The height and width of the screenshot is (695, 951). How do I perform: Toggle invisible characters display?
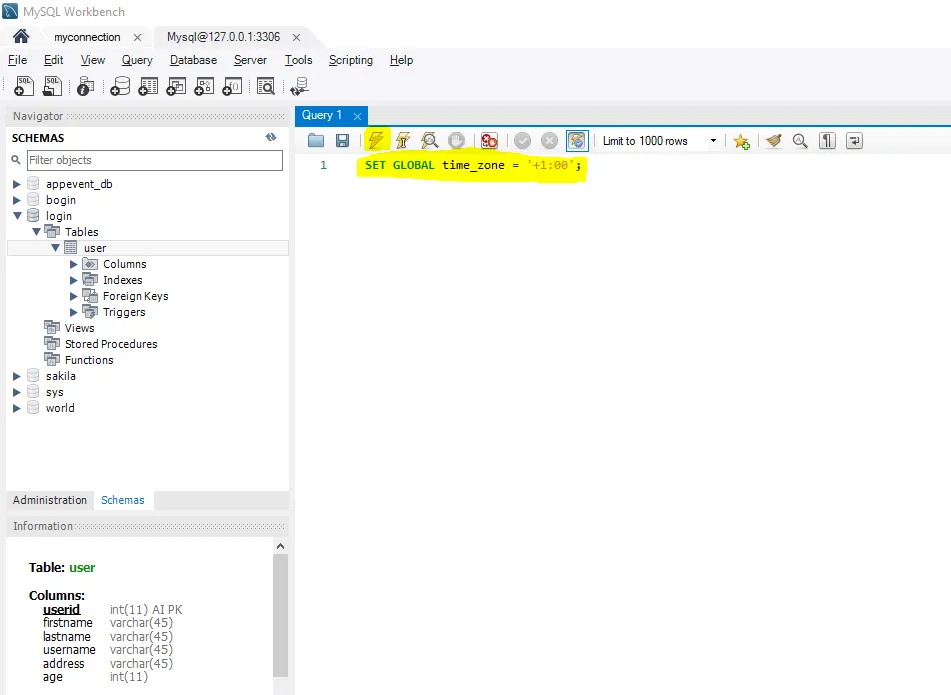tap(827, 141)
